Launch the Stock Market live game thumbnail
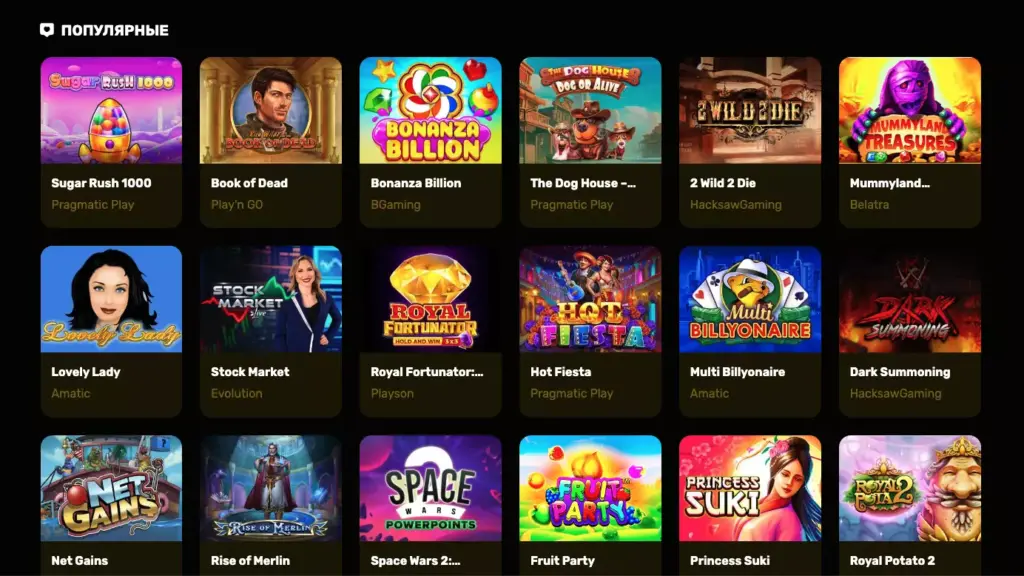The width and height of the screenshot is (1024, 576). (270, 299)
